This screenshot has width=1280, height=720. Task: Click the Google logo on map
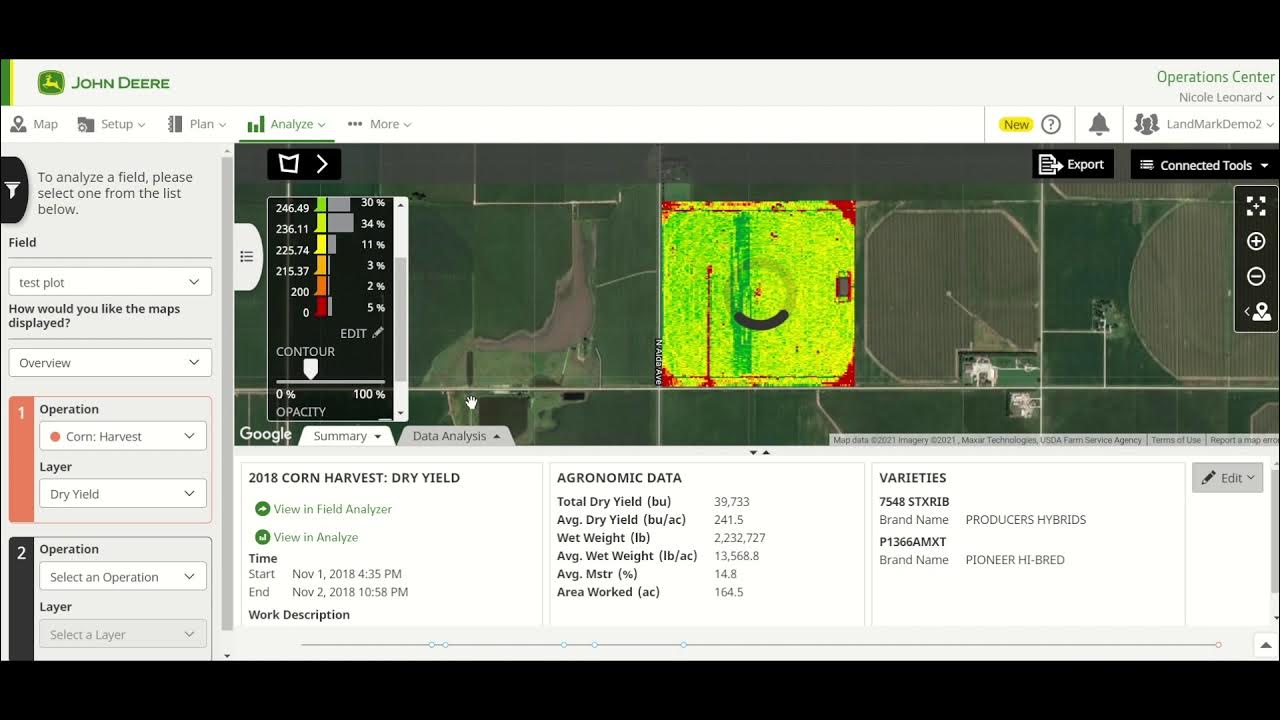pos(265,434)
